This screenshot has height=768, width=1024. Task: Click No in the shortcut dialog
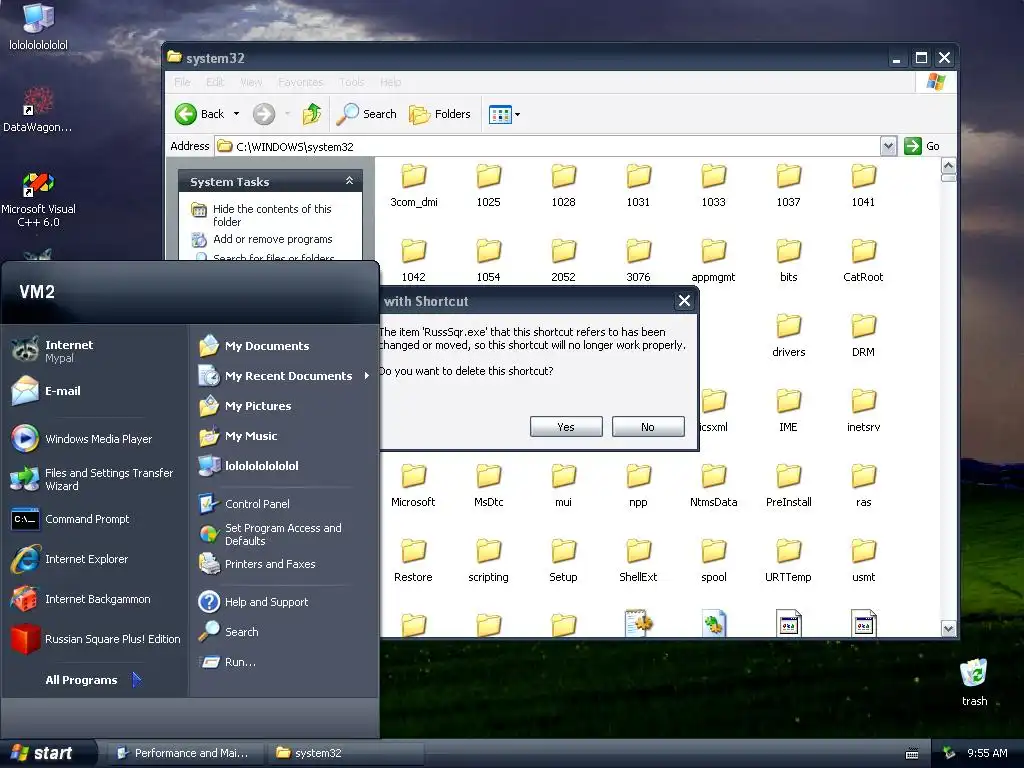pyautogui.click(x=648, y=426)
